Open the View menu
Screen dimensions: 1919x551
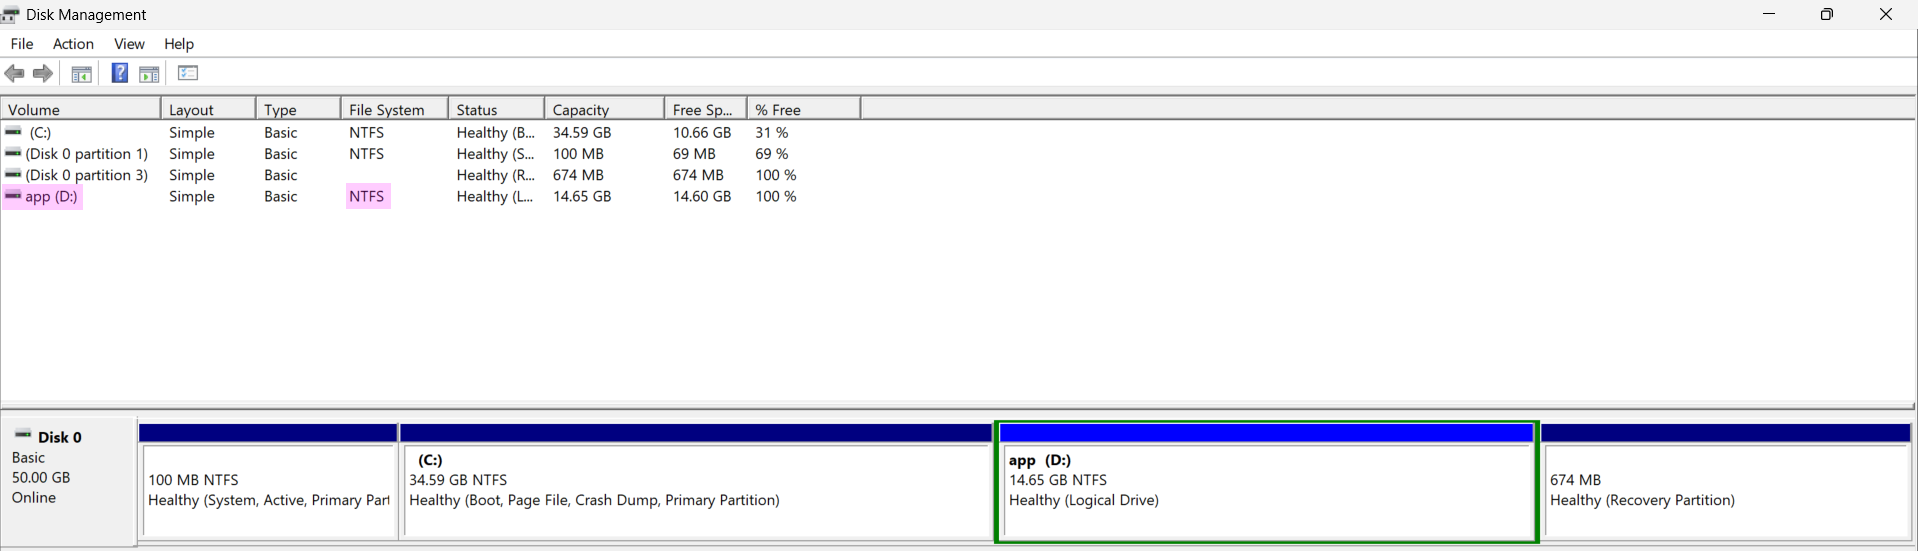point(129,44)
